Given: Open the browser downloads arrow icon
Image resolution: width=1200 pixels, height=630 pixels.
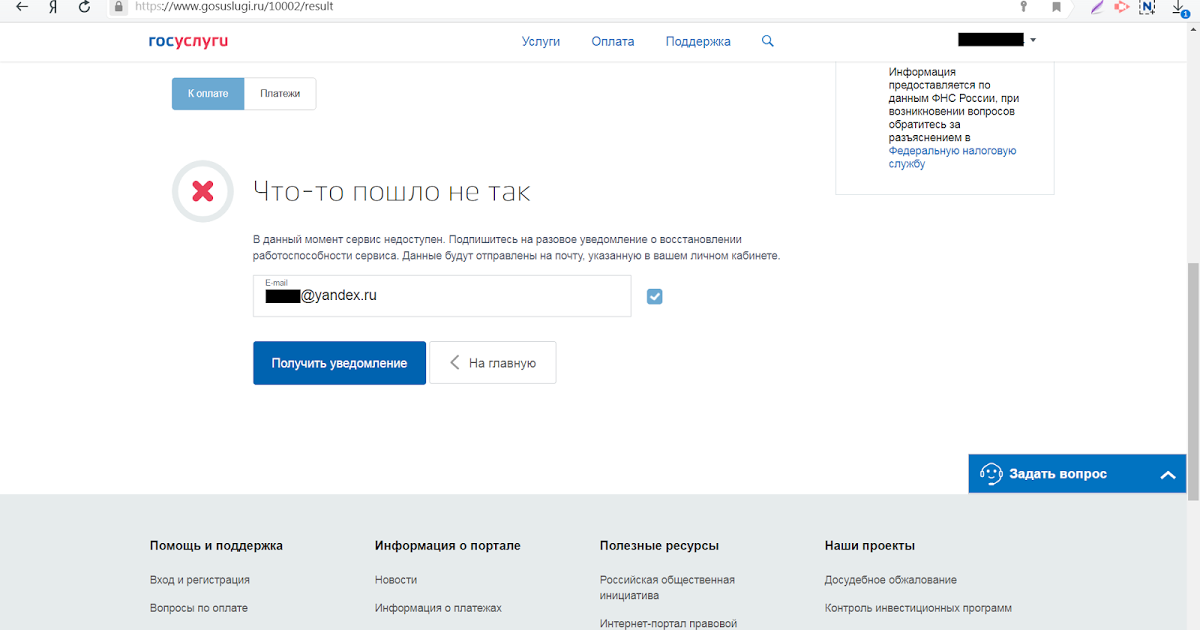Looking at the screenshot, I should 1180,7.
